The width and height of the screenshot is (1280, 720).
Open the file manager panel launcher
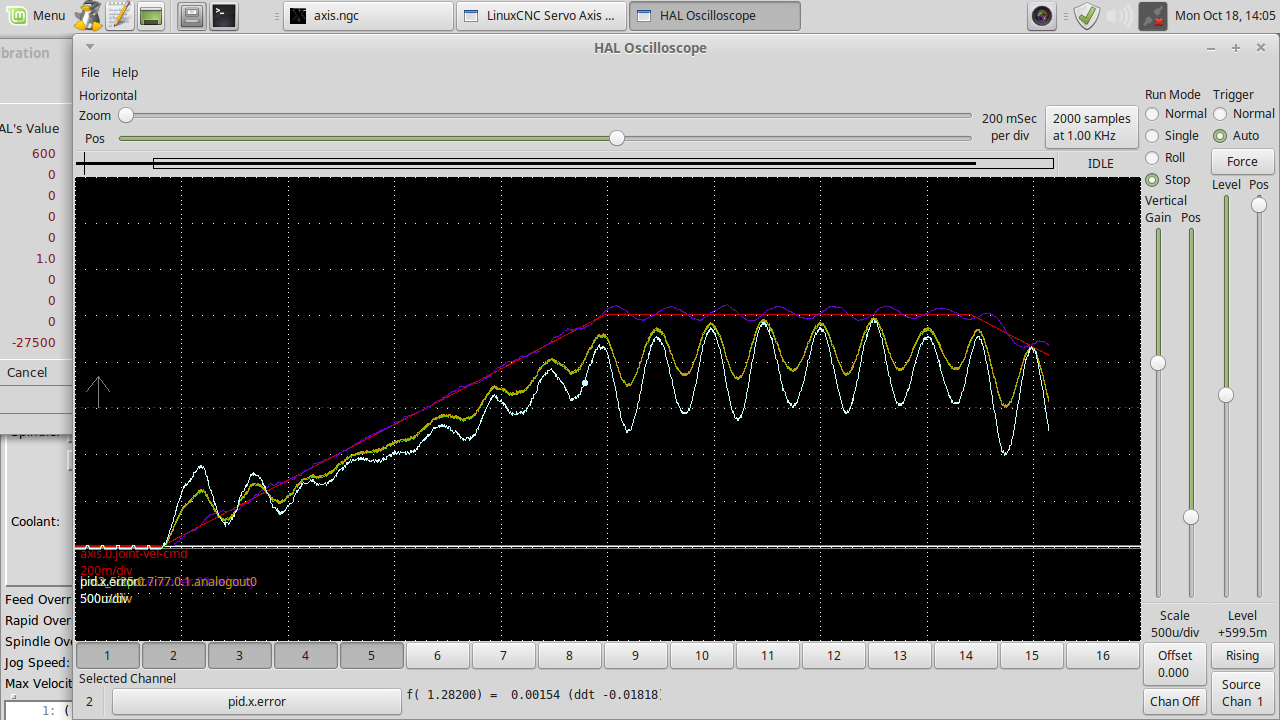(x=192, y=15)
